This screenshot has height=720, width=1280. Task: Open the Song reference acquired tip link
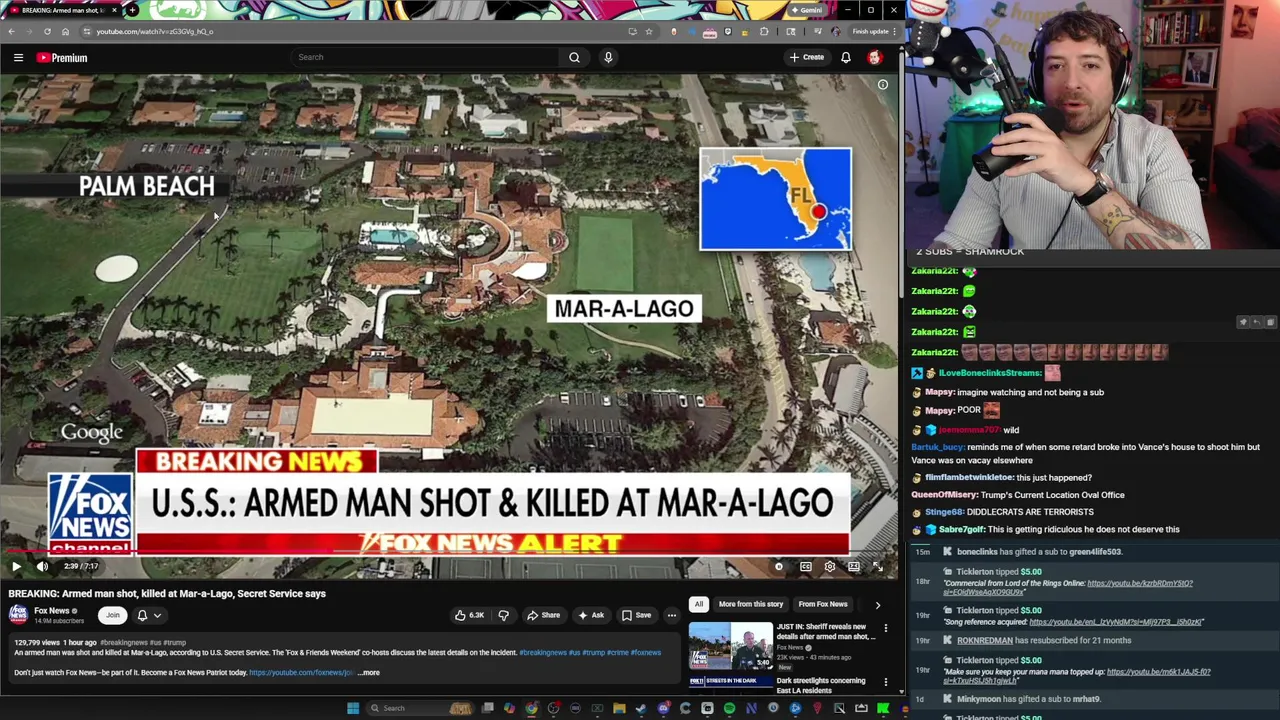point(1116,622)
